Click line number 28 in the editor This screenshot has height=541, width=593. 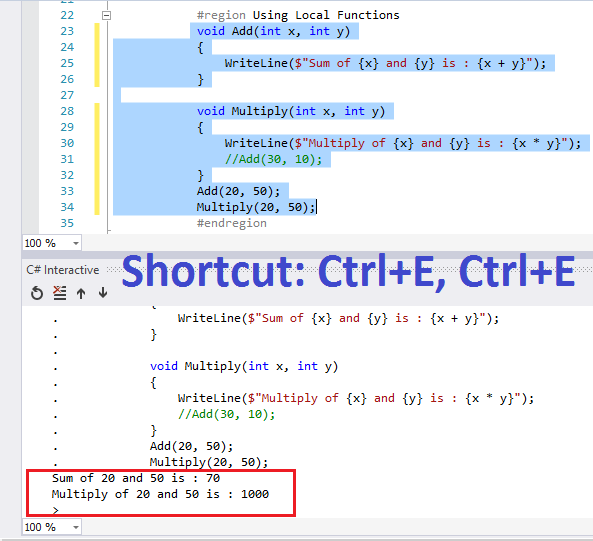point(67,111)
